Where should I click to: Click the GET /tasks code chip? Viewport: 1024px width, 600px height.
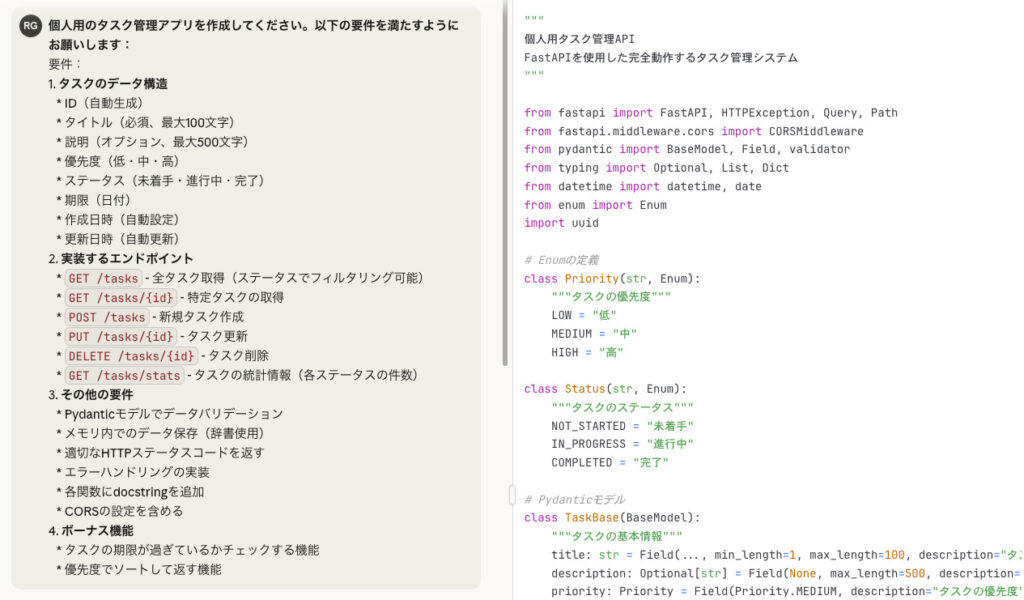(103, 278)
